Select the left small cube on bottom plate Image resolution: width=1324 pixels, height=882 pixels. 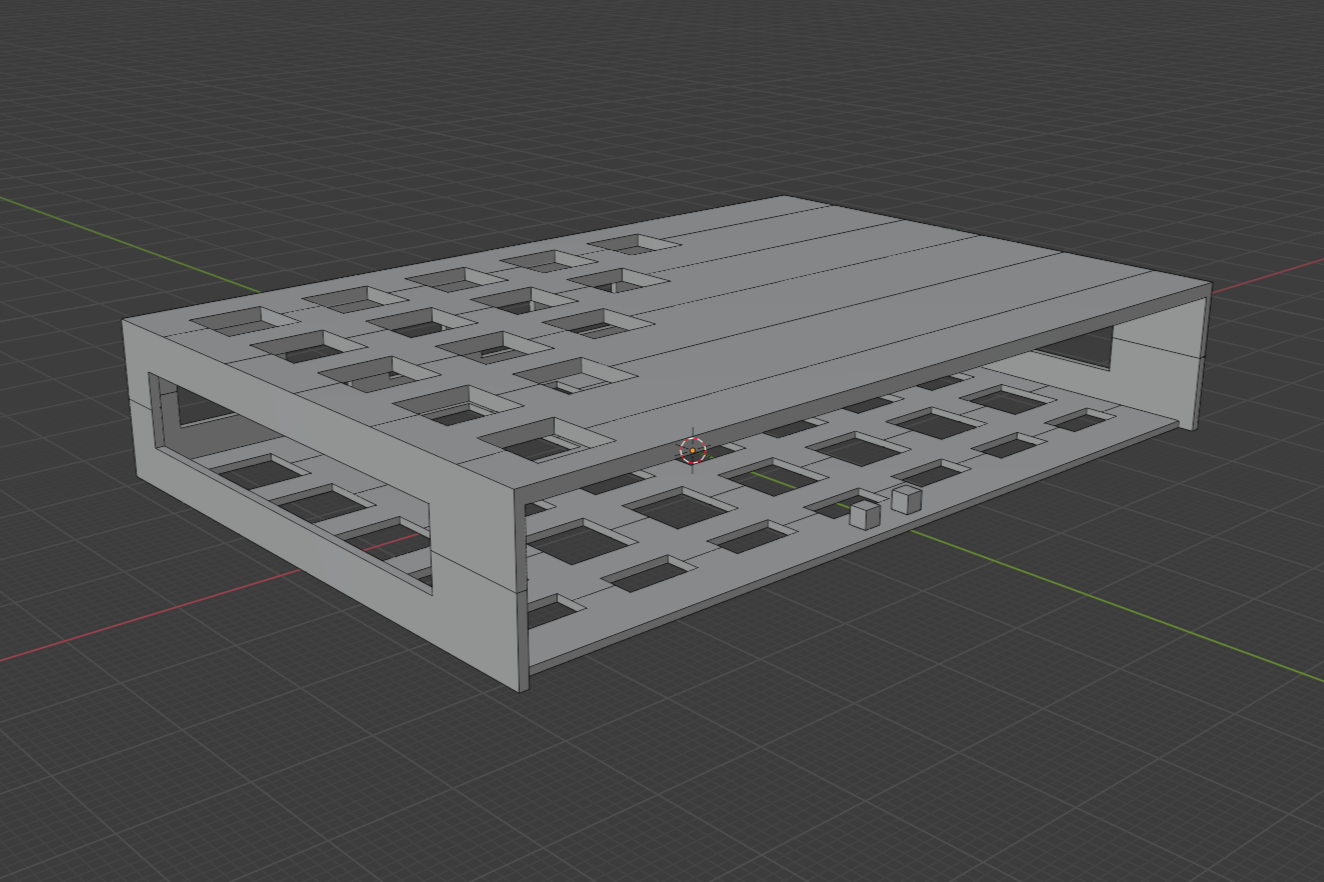coord(864,515)
